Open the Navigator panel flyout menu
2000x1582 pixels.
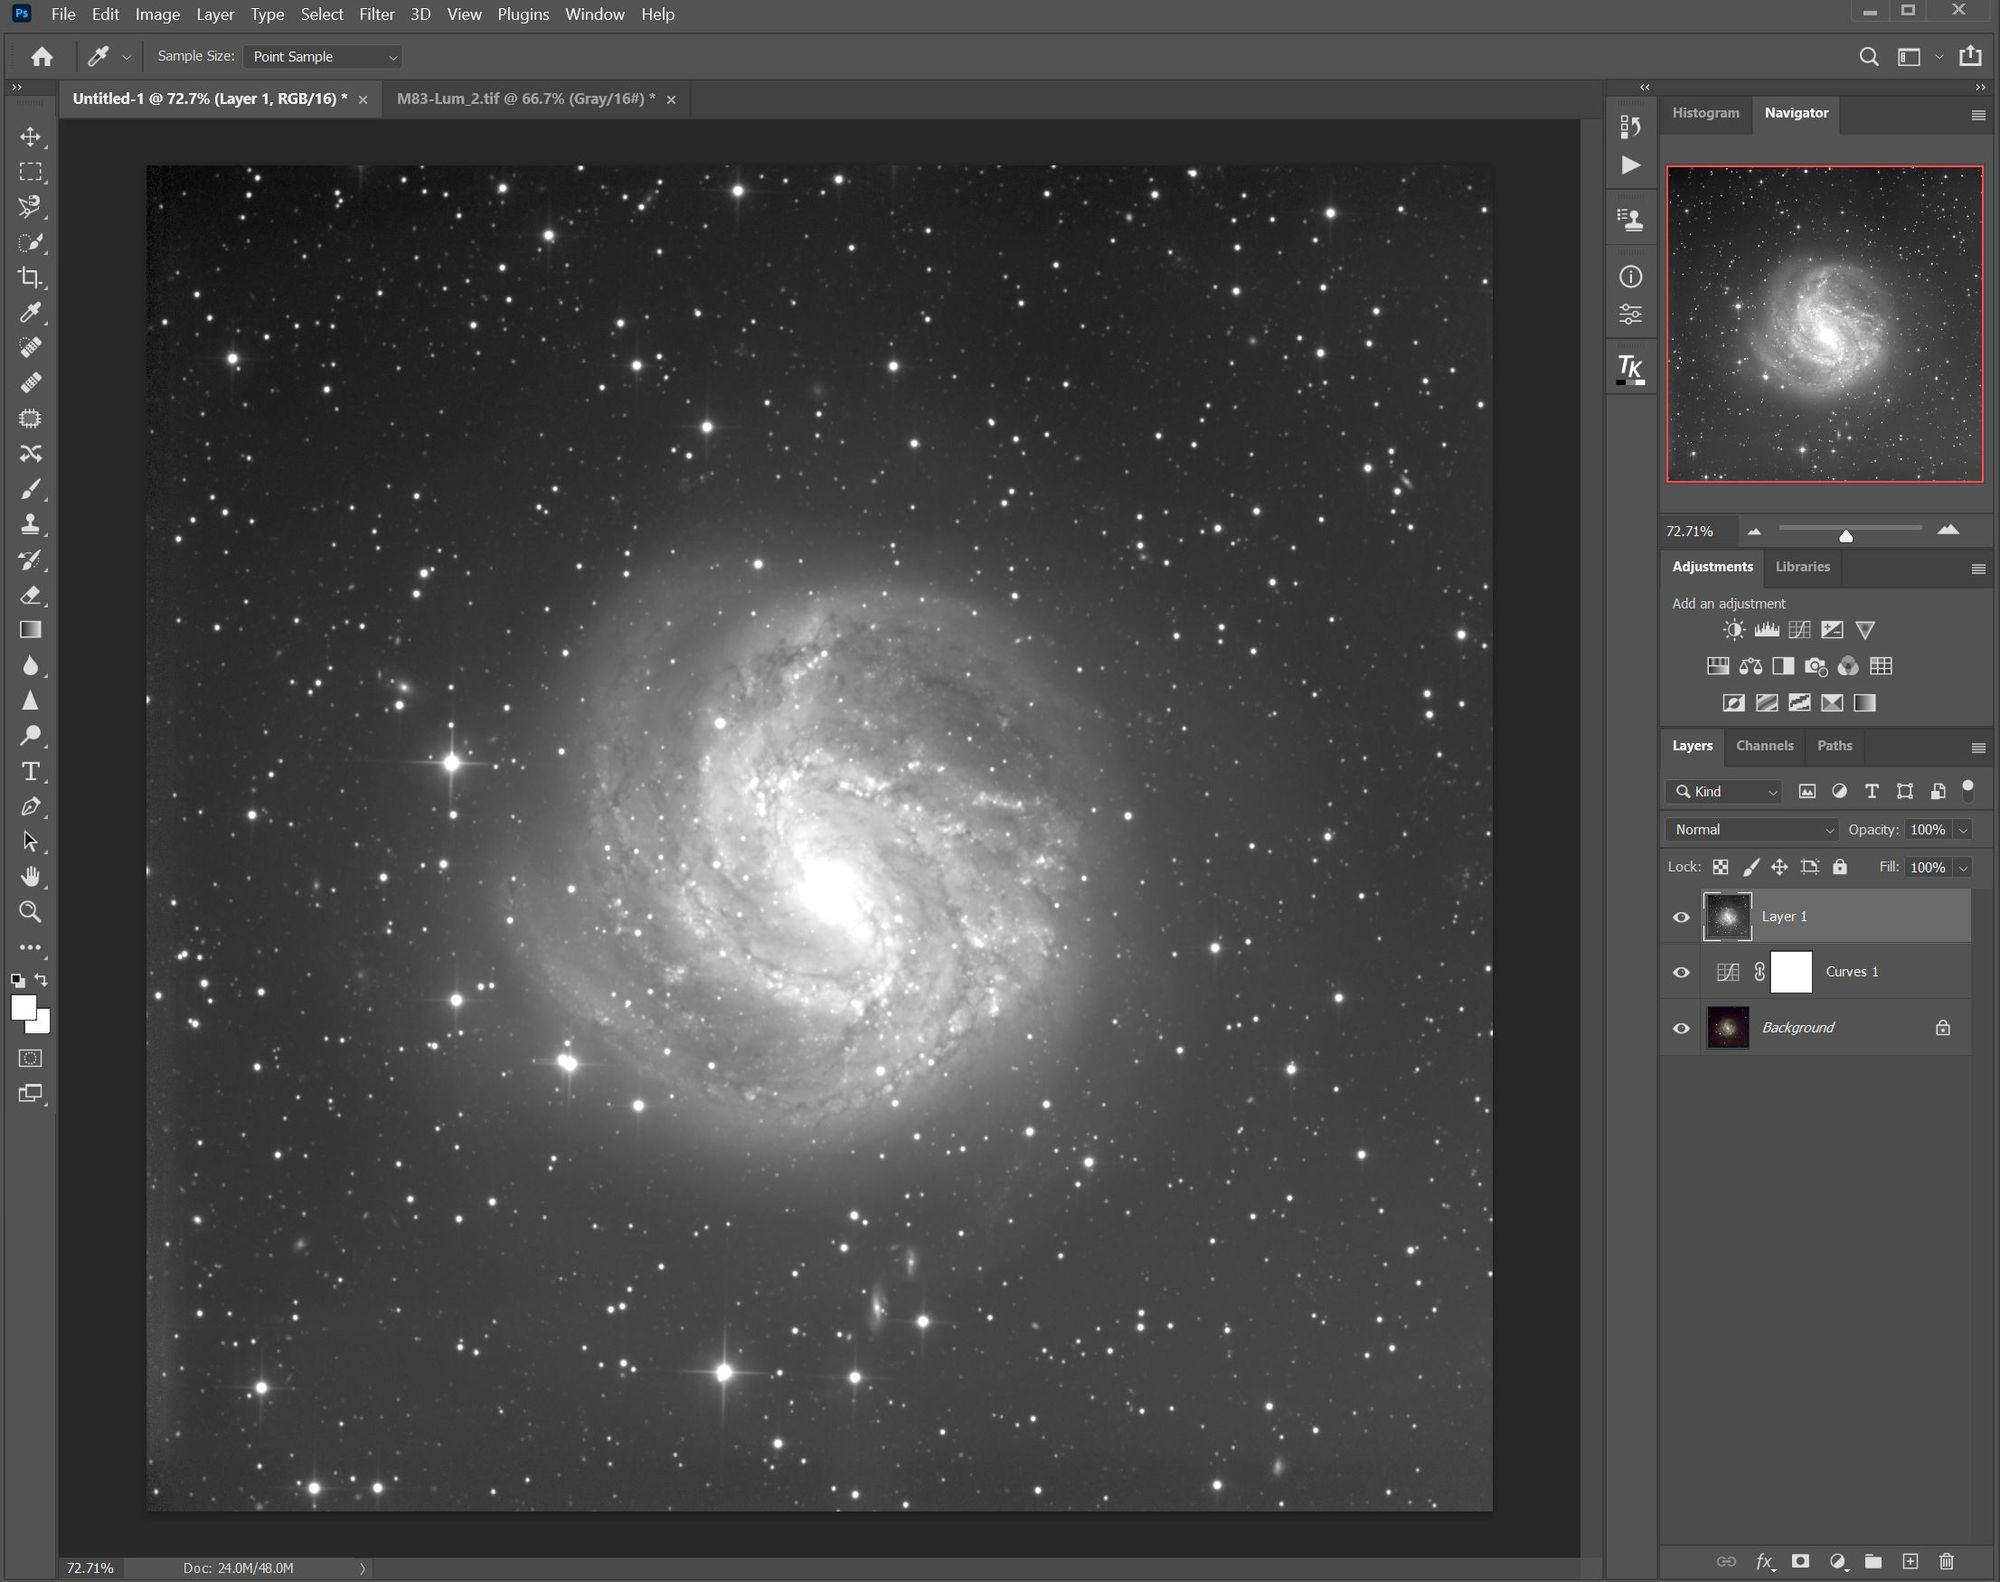pos(1977,115)
